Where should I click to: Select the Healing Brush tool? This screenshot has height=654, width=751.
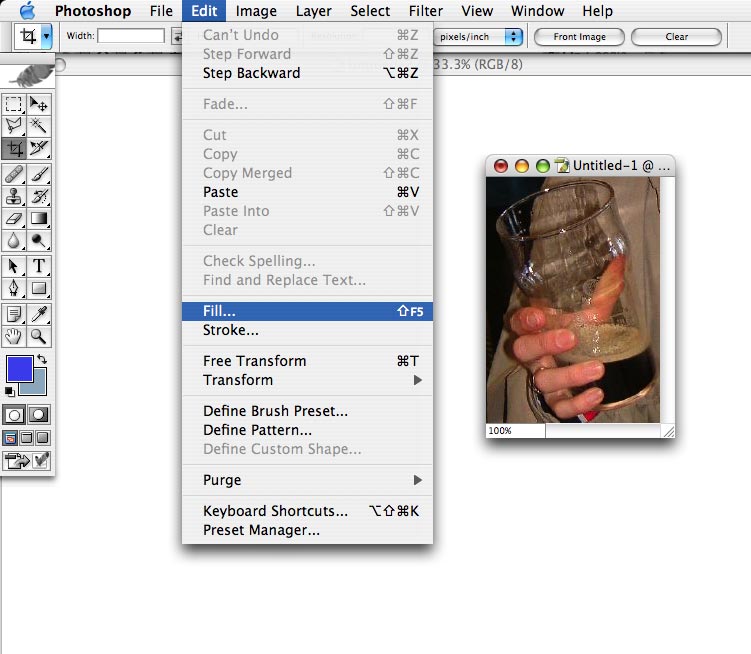click(13, 174)
